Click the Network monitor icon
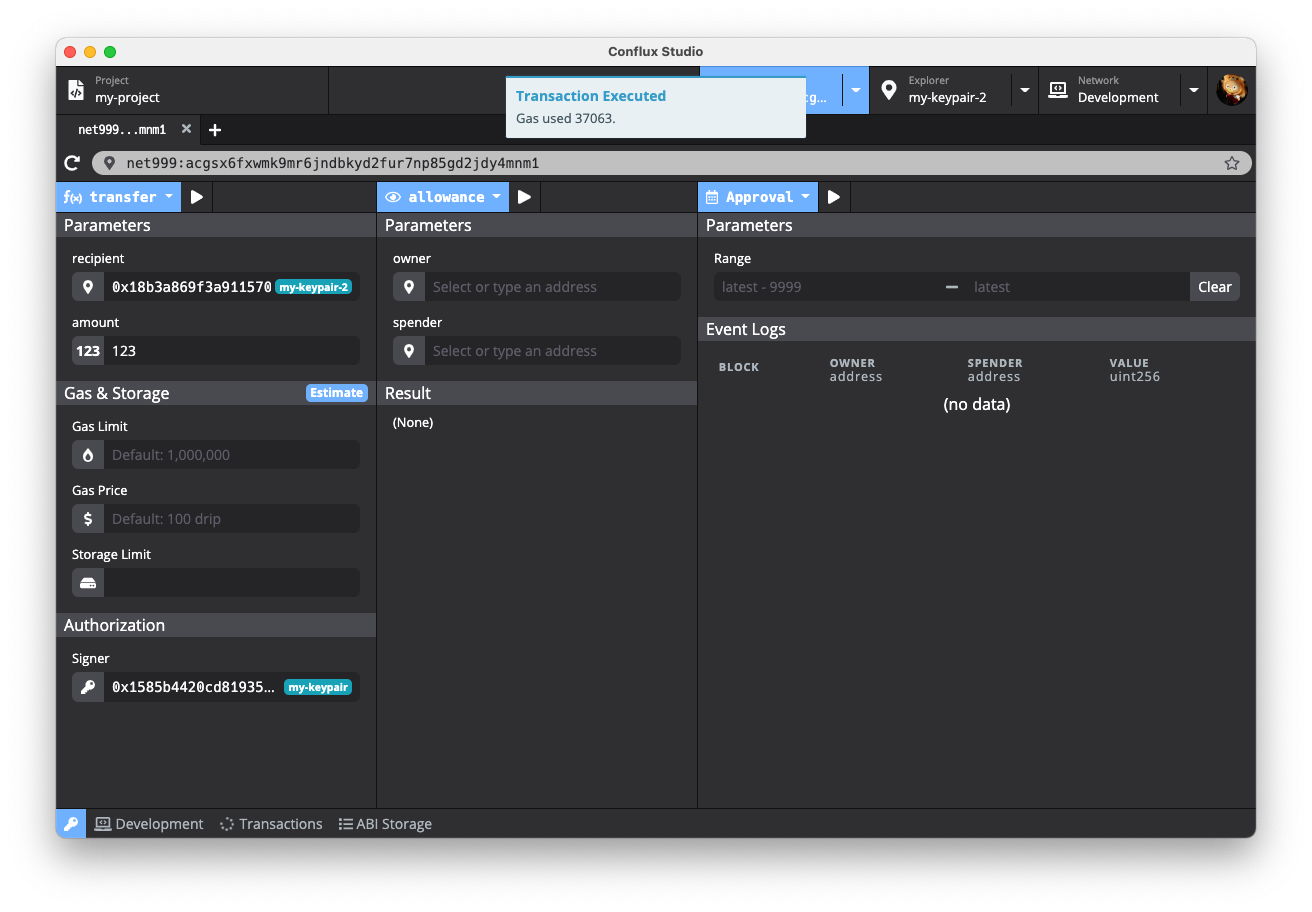 (x=1058, y=90)
